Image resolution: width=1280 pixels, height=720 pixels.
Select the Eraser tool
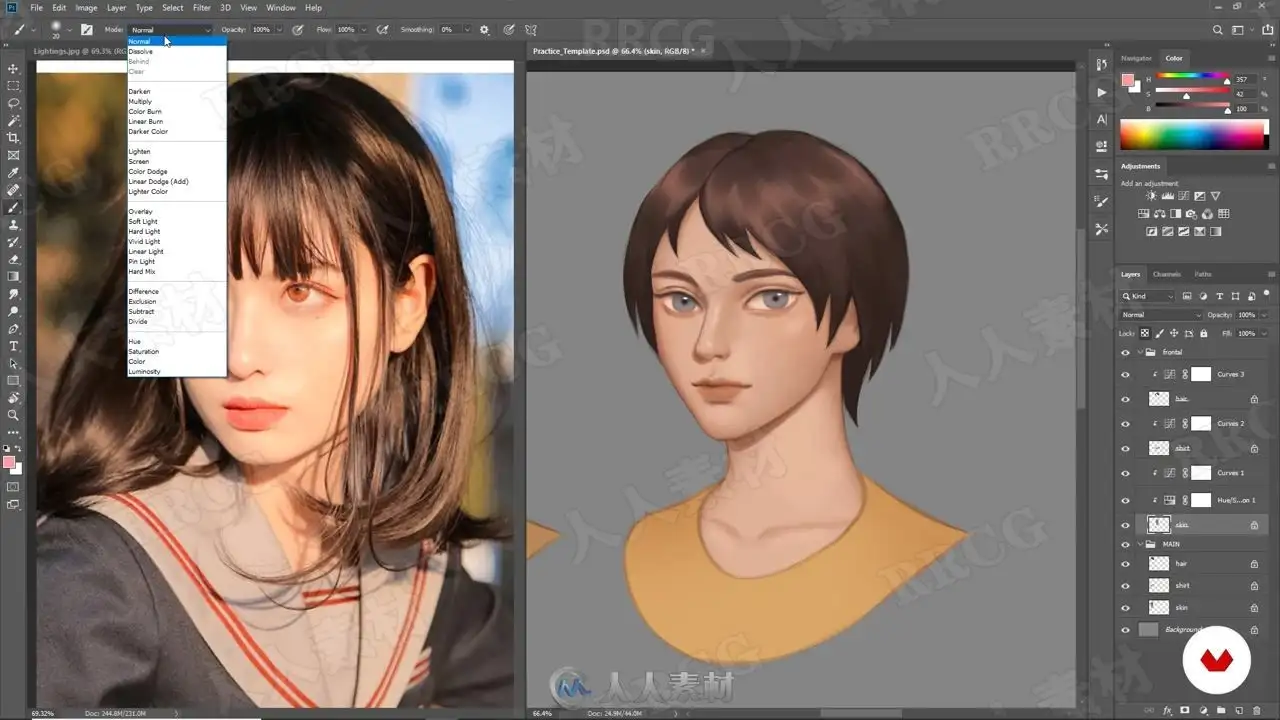[13, 259]
